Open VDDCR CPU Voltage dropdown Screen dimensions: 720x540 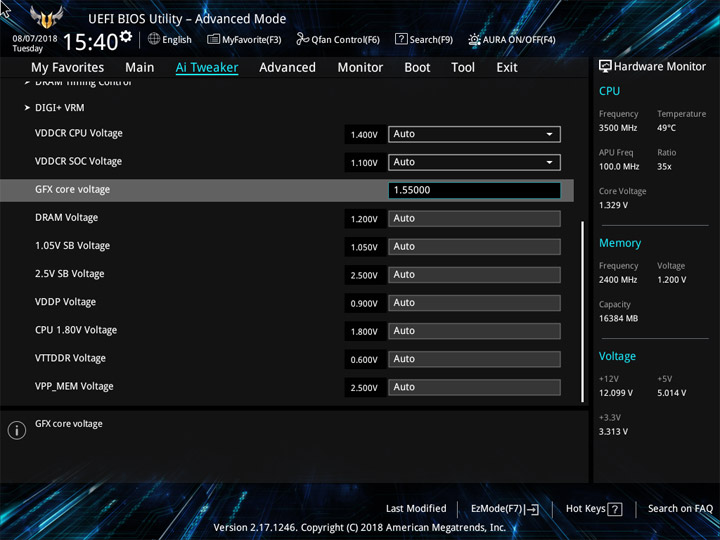(474, 134)
